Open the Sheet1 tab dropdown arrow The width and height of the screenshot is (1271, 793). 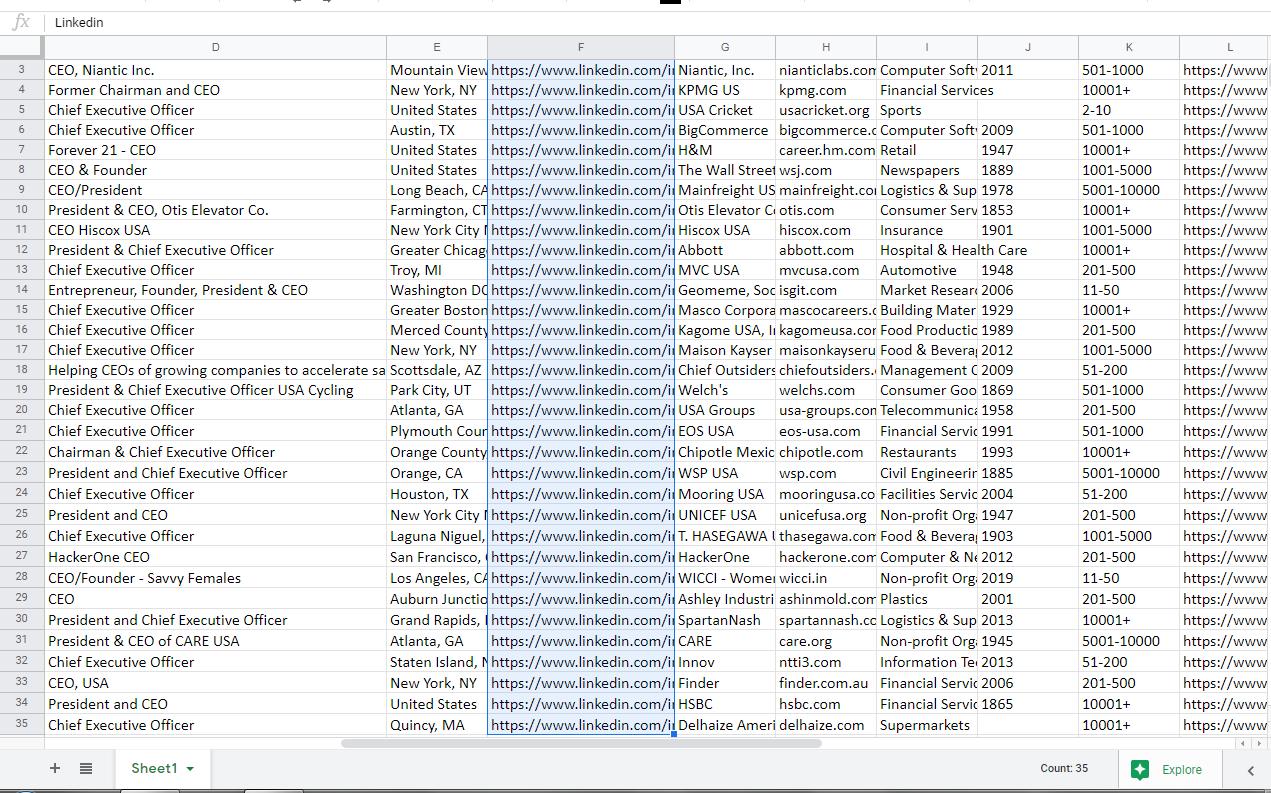pos(190,769)
